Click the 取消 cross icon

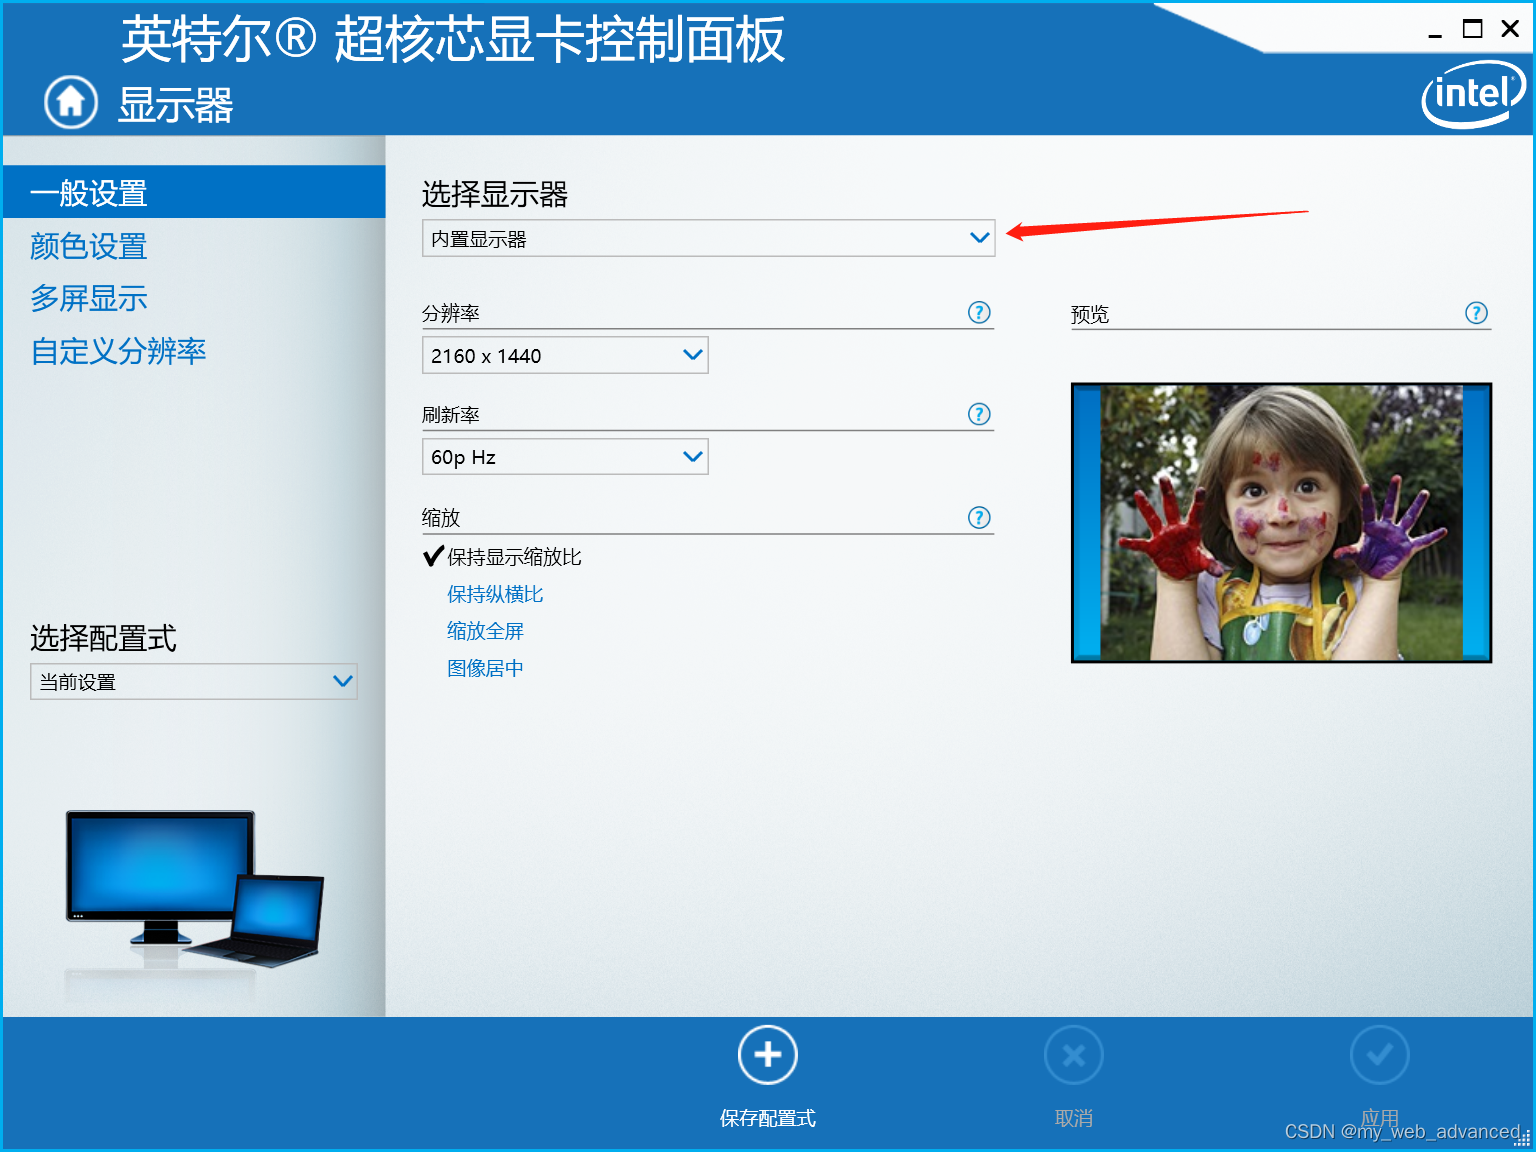(x=1074, y=1055)
